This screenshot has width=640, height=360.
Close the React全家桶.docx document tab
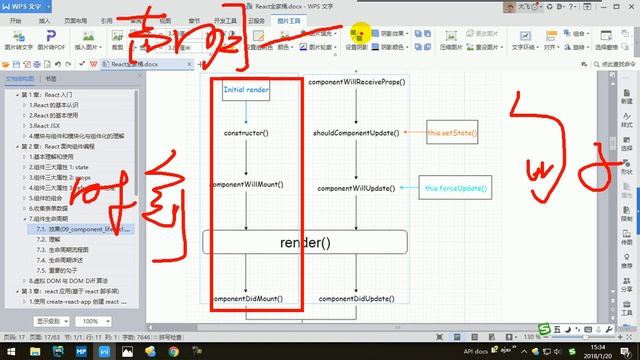click(189, 64)
